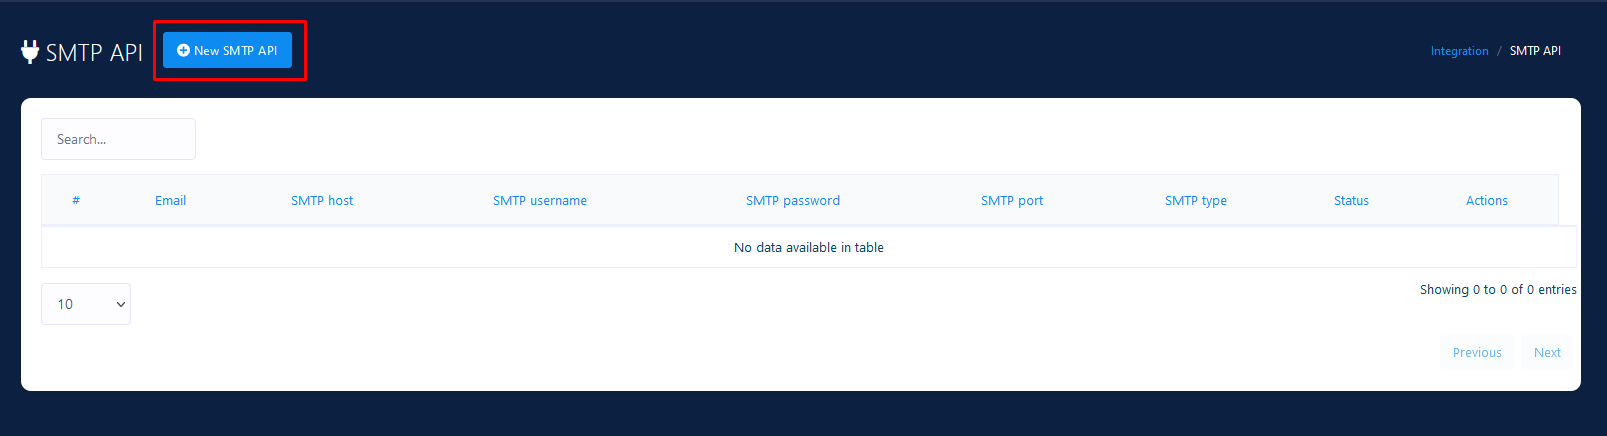Open the Integration breadcrumb link
Screen dimensions: 1607x436
(1459, 51)
